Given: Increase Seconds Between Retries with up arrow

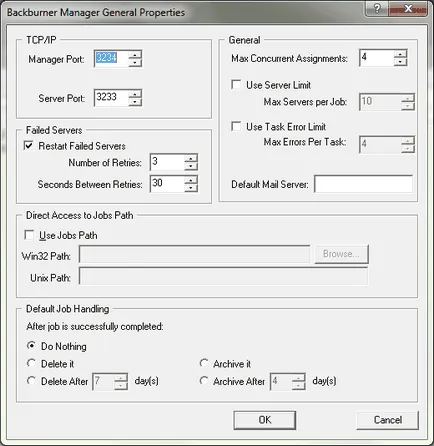Looking at the screenshot, I should tap(191, 180).
